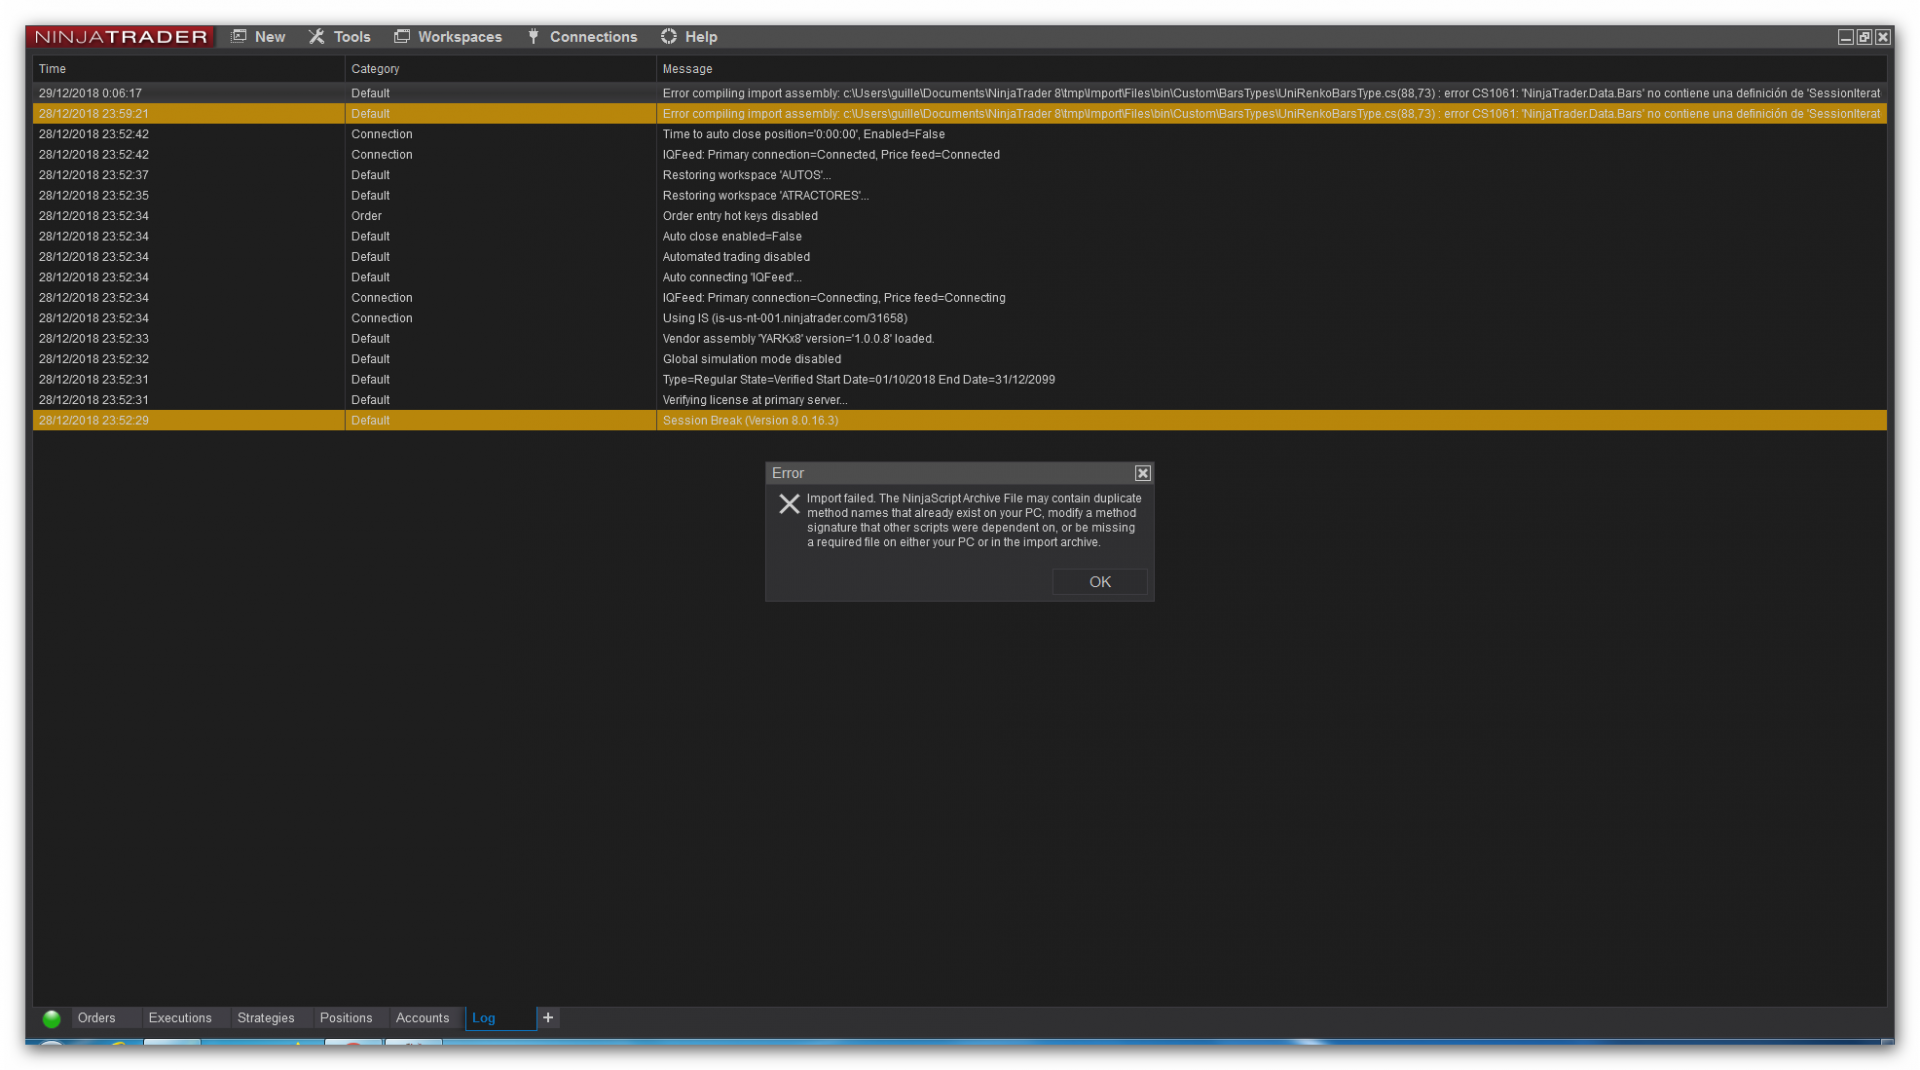Viewport: 1920px width, 1070px height.
Task: Select 'Using IS (is-us-nt-001.ninjatrader.com/31658)' entry
Action: point(960,318)
